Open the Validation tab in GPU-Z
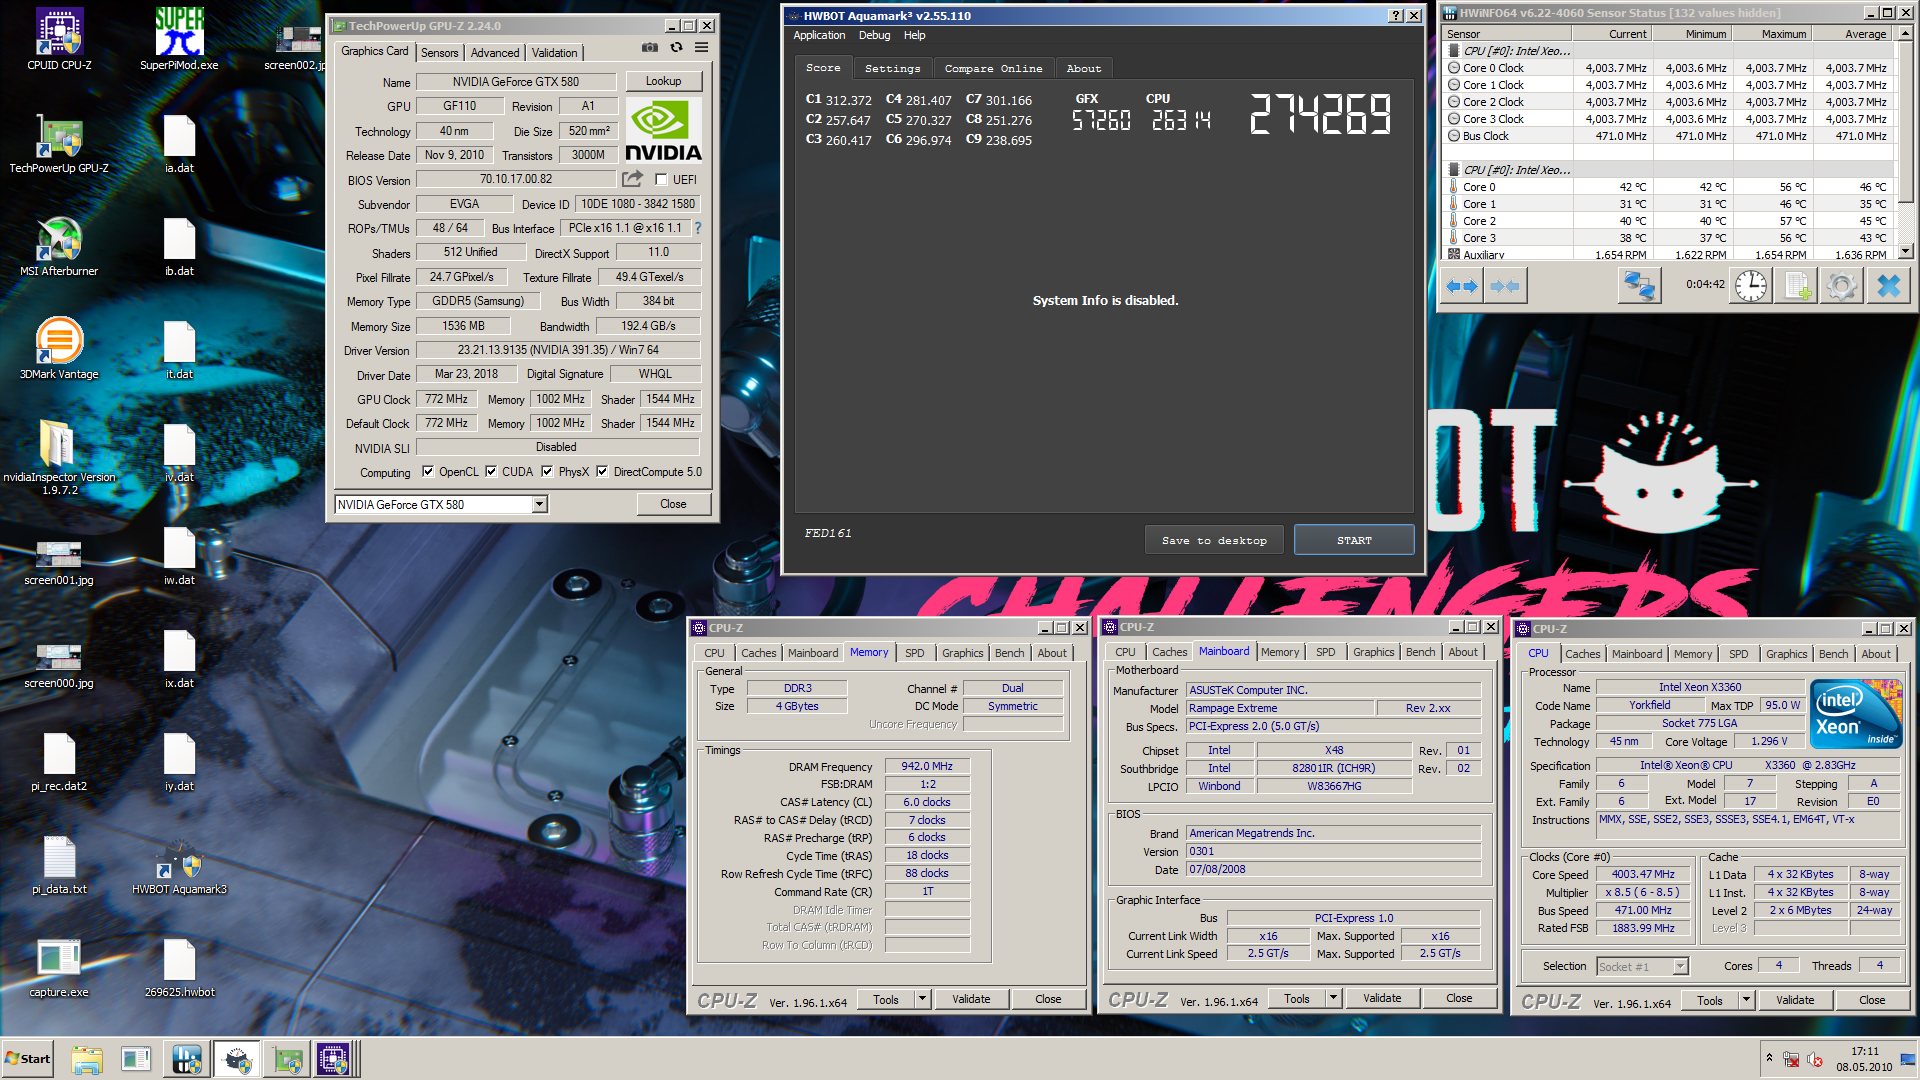The height and width of the screenshot is (1080, 1920). point(554,53)
